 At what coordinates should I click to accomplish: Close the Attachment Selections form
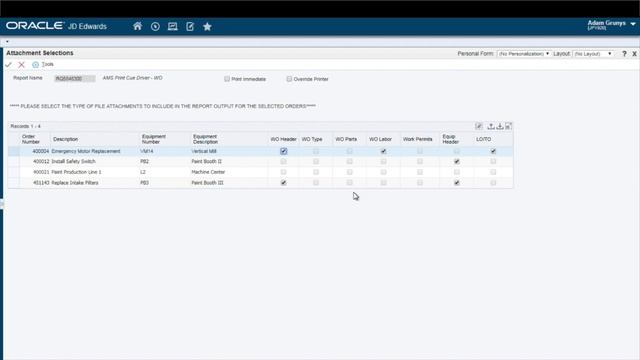tap(634, 54)
